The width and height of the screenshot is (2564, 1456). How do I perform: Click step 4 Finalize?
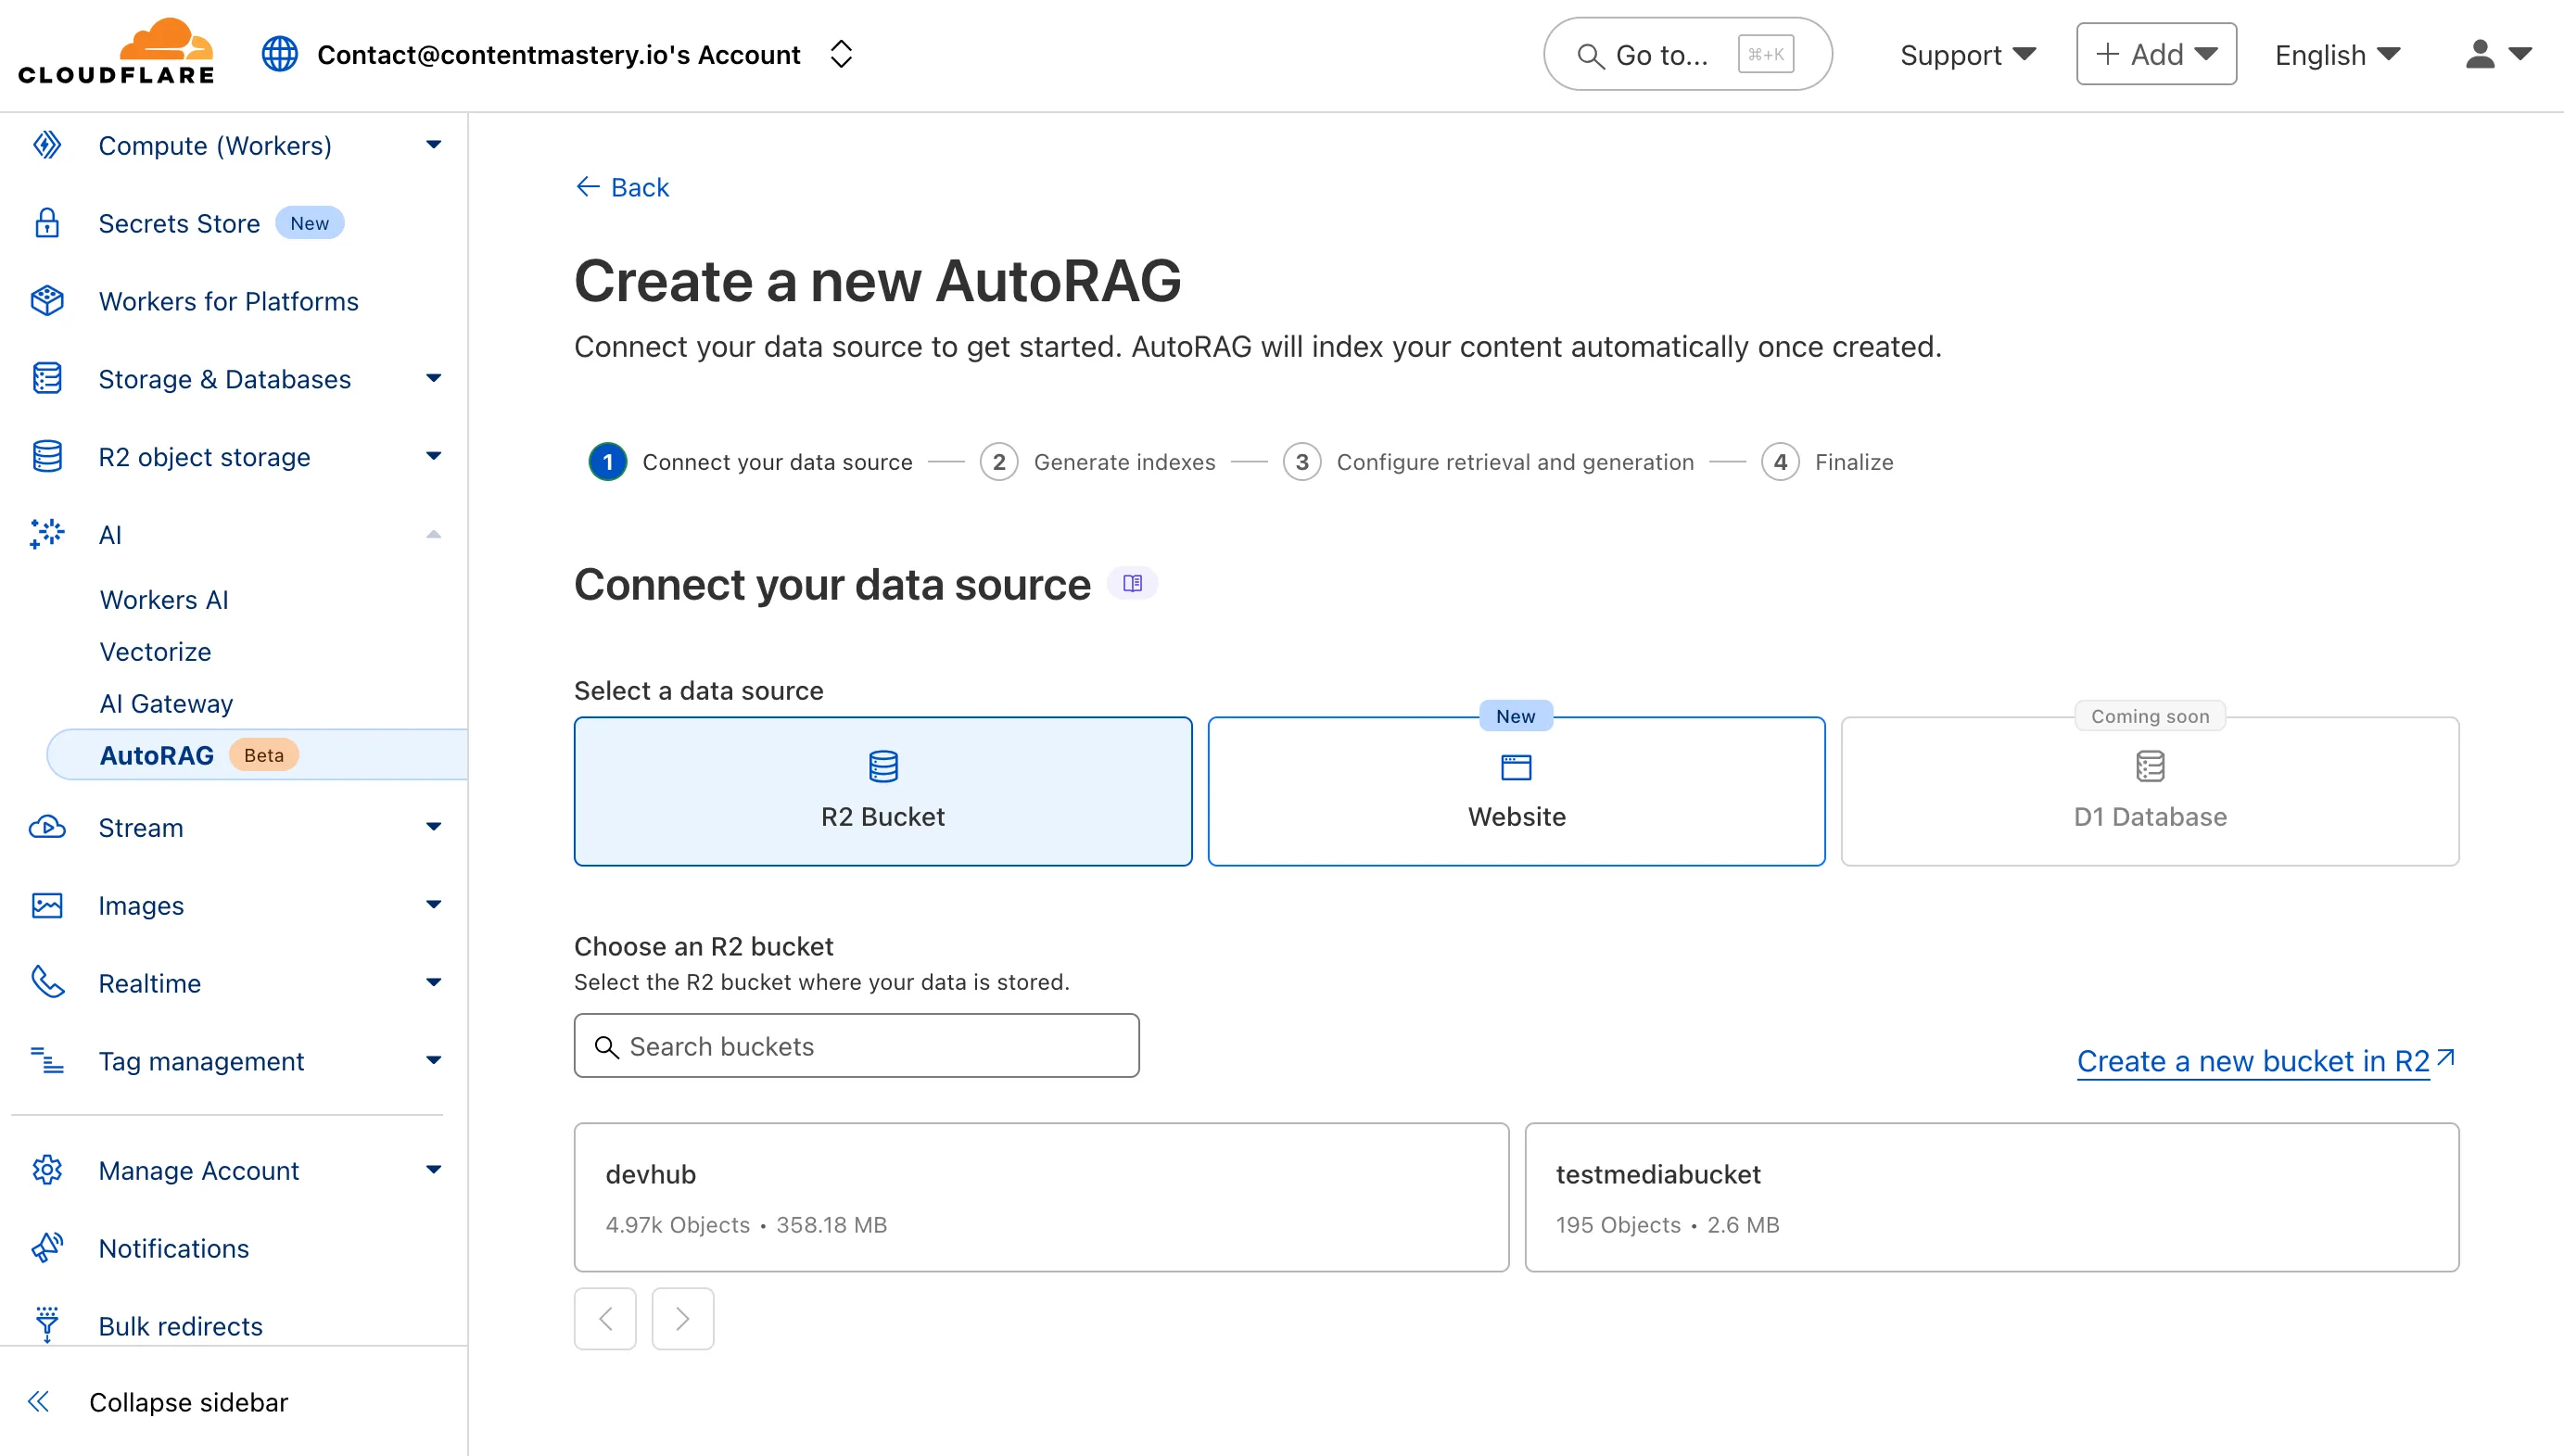point(1827,462)
